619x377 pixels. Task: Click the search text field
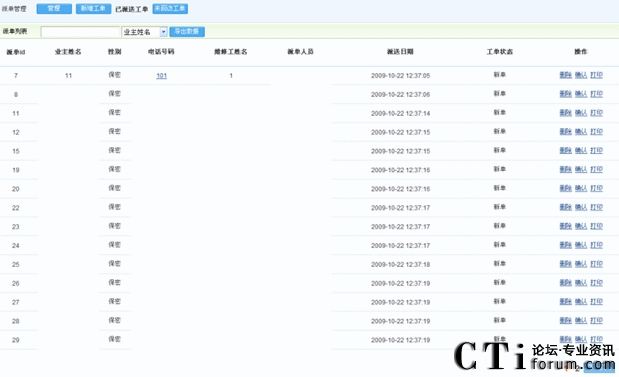tap(80, 32)
